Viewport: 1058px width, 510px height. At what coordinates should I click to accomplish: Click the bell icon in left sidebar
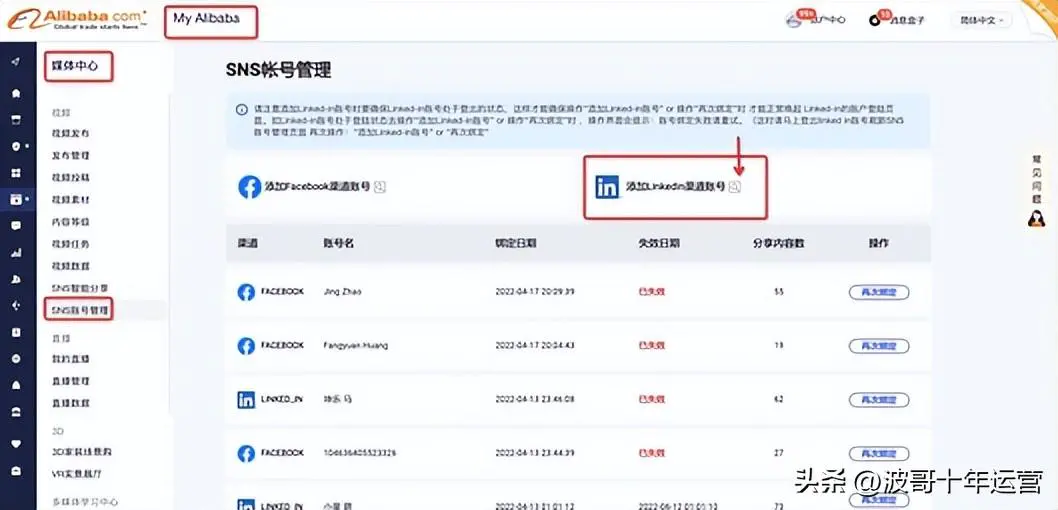coord(16,385)
